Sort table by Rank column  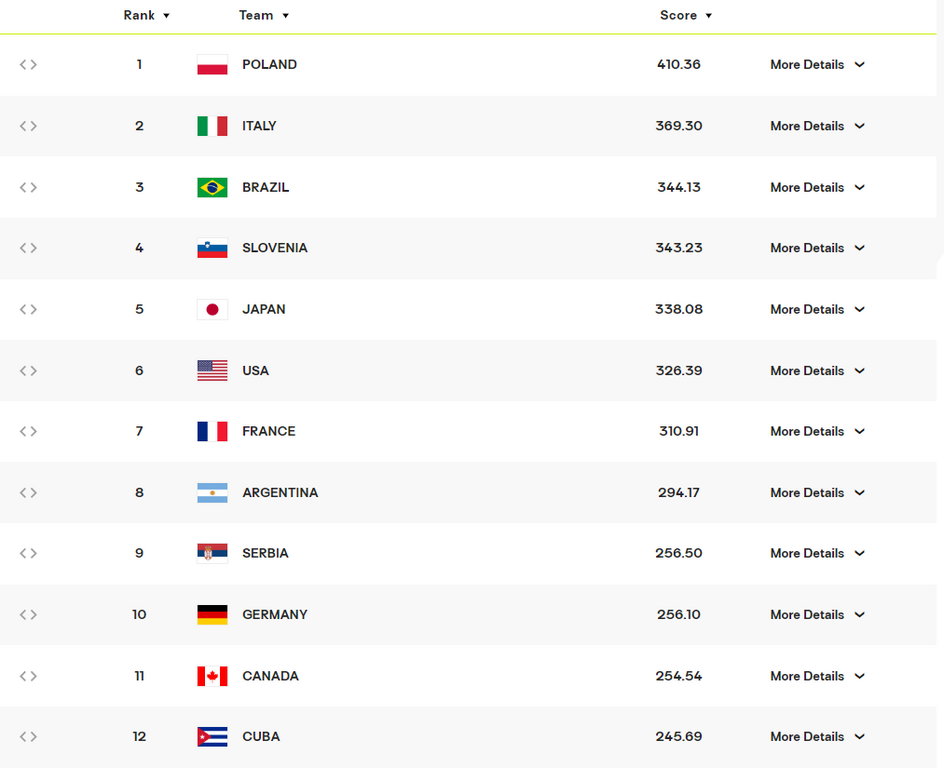pyautogui.click(x=146, y=15)
